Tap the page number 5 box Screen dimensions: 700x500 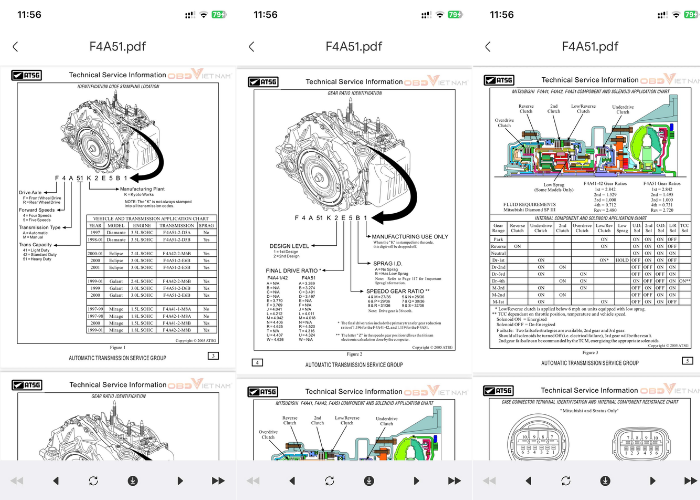tap(688, 360)
